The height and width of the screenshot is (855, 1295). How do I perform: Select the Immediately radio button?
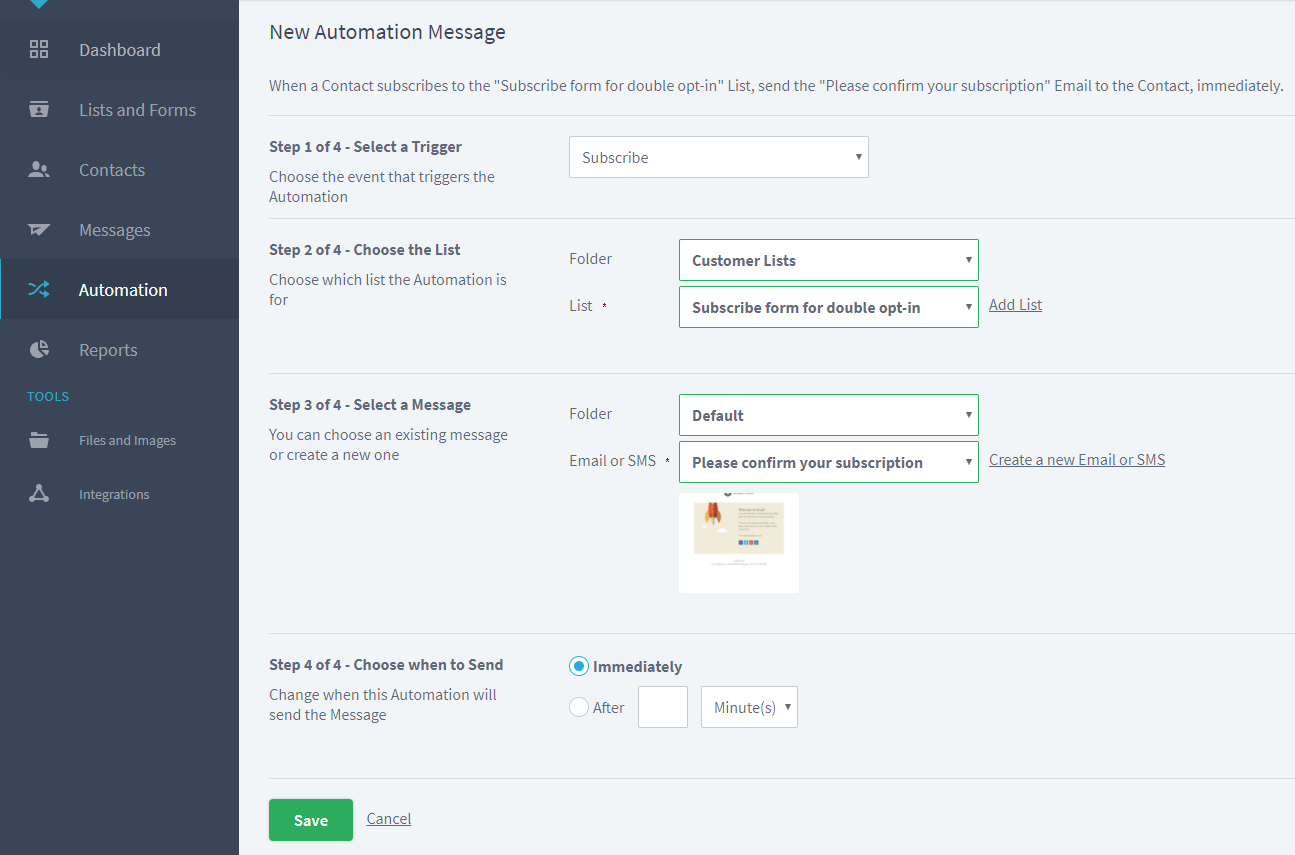pos(578,665)
